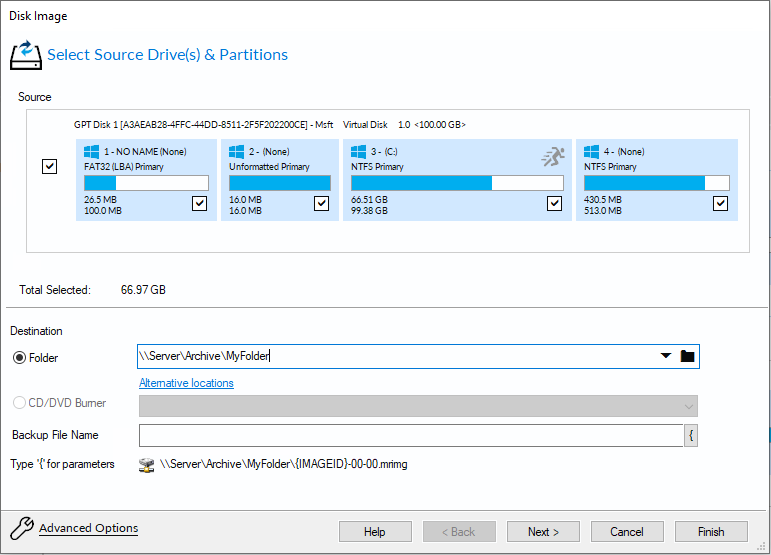Open the Alternative locations link
This screenshot has height=555, width=771.
tap(186, 383)
